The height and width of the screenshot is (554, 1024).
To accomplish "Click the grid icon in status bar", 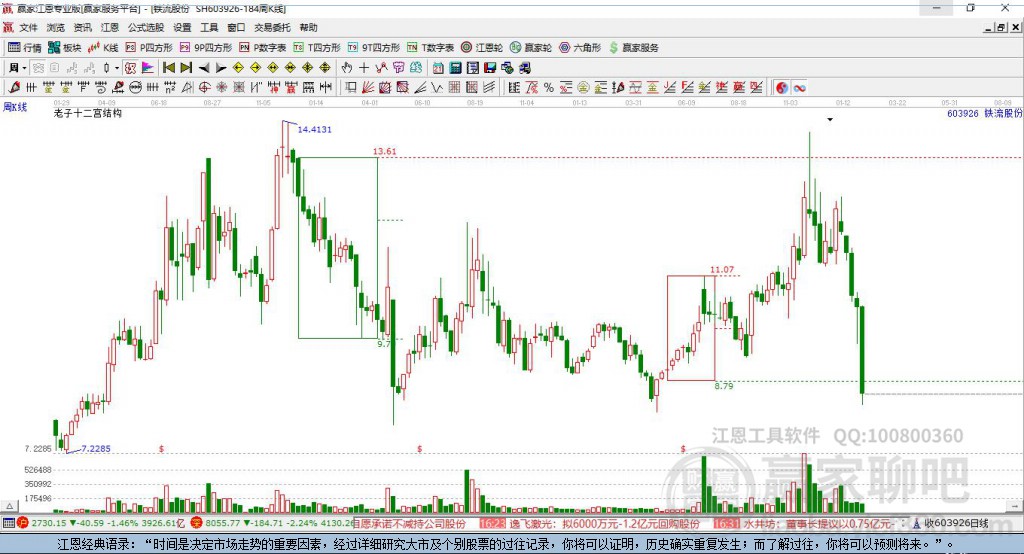I will click(8, 523).
